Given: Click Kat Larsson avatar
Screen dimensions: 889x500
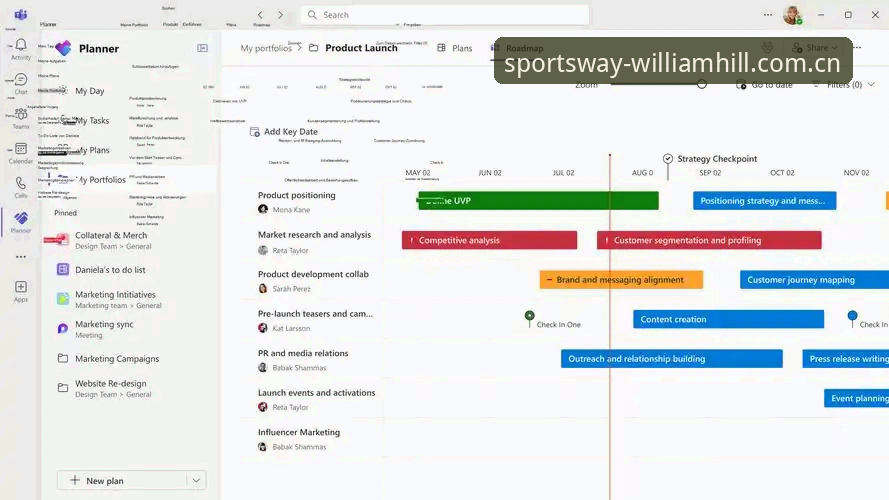Looking at the screenshot, I should 263,328.
